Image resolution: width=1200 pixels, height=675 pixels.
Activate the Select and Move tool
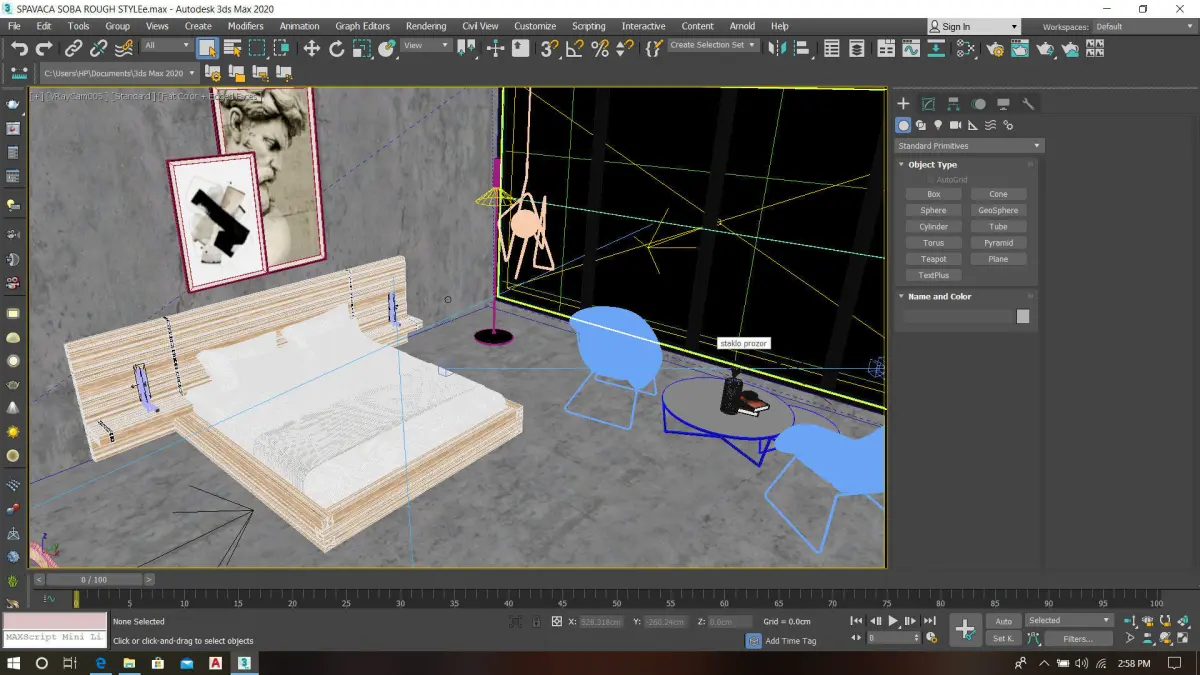(x=311, y=48)
